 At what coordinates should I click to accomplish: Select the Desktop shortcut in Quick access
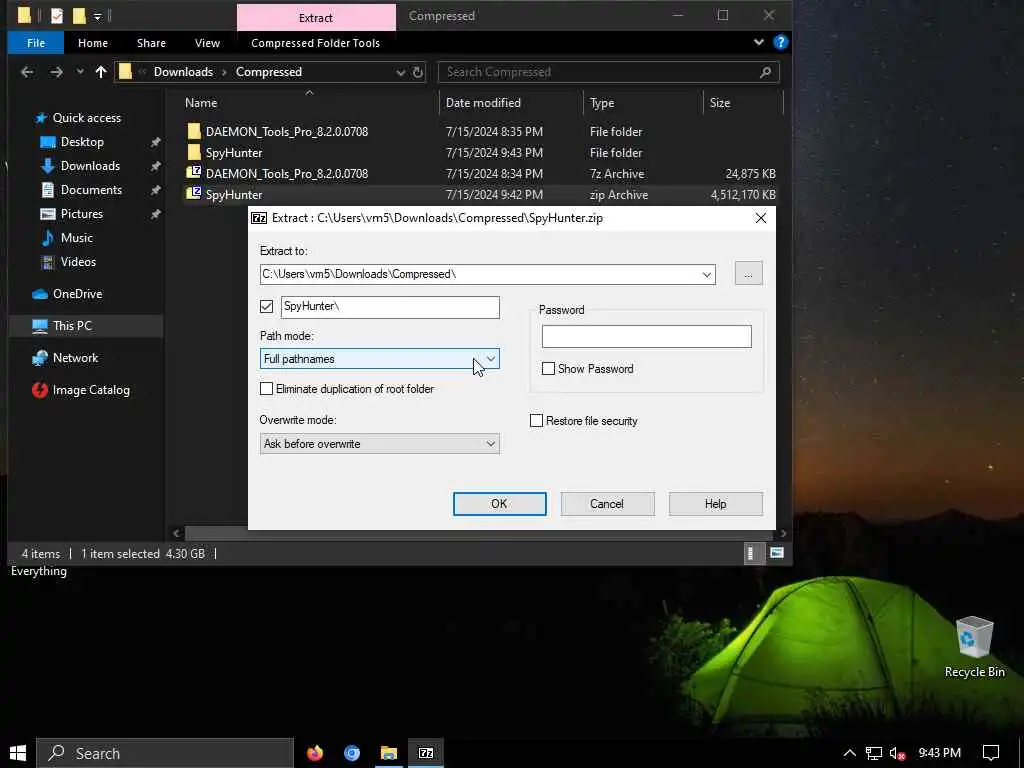coord(82,142)
